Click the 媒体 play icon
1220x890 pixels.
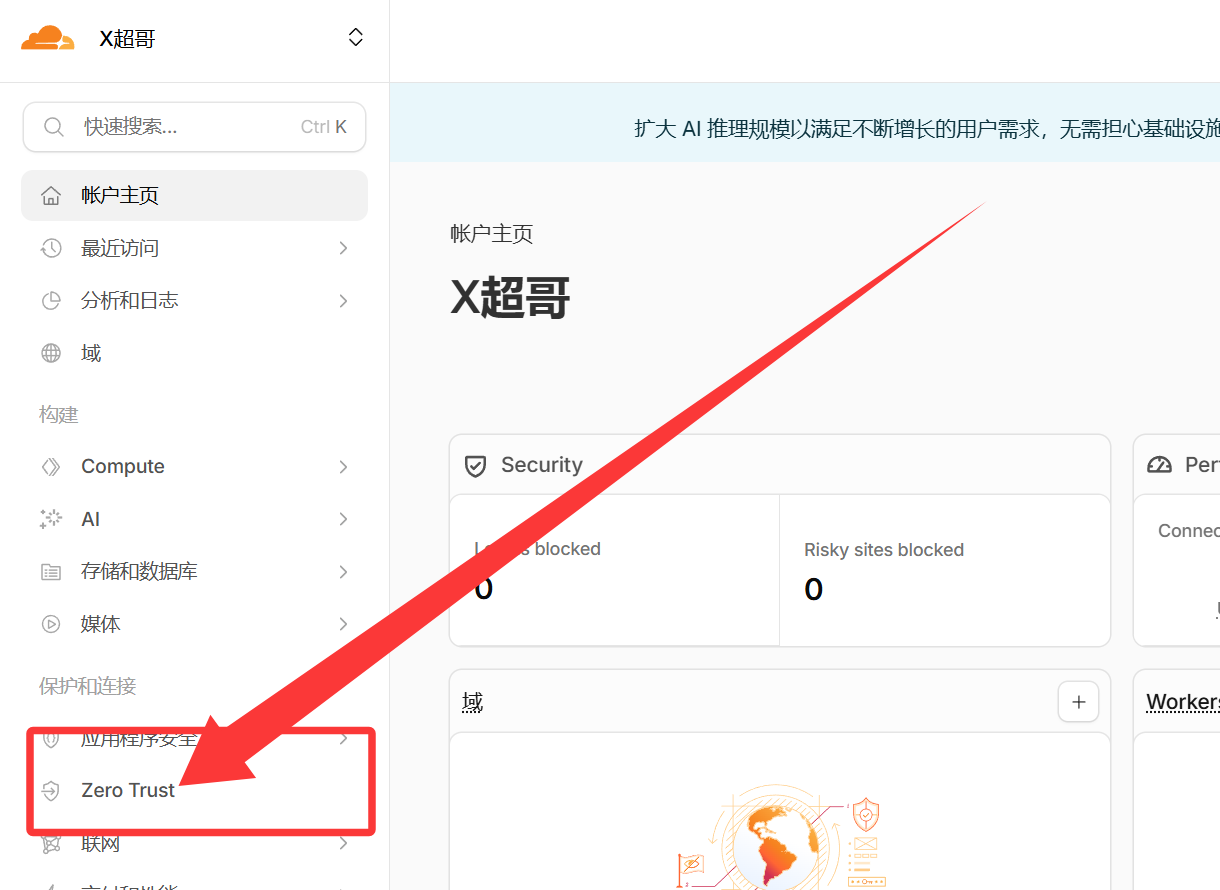51,624
